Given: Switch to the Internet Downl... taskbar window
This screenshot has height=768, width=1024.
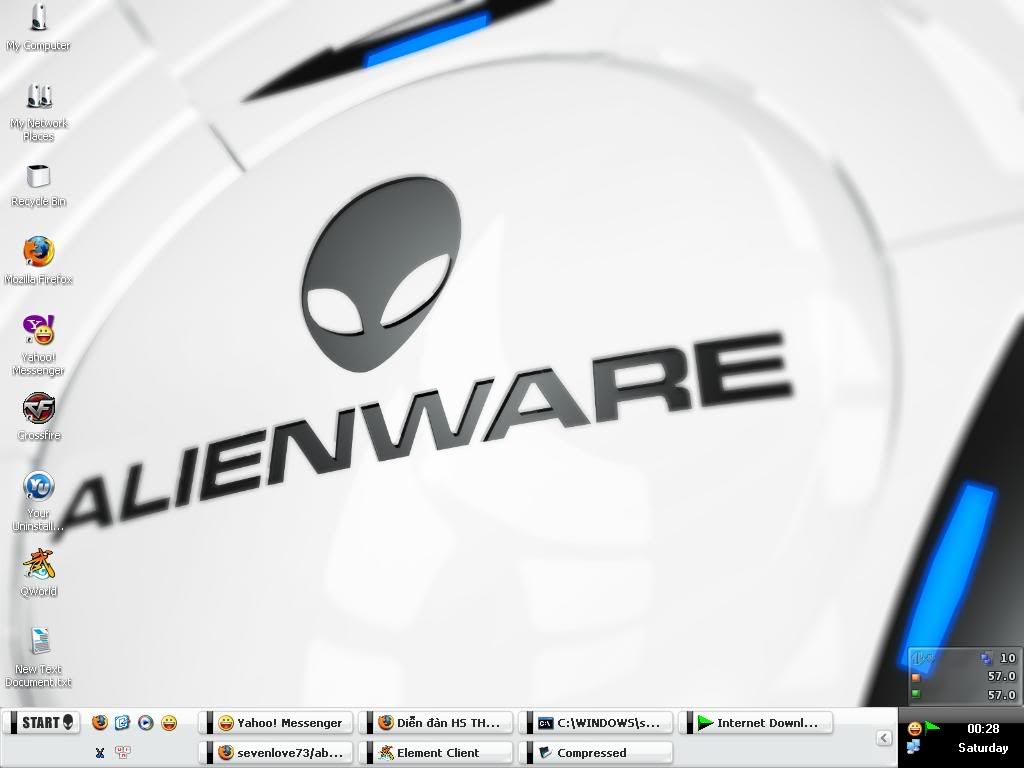Looking at the screenshot, I should click(758, 723).
